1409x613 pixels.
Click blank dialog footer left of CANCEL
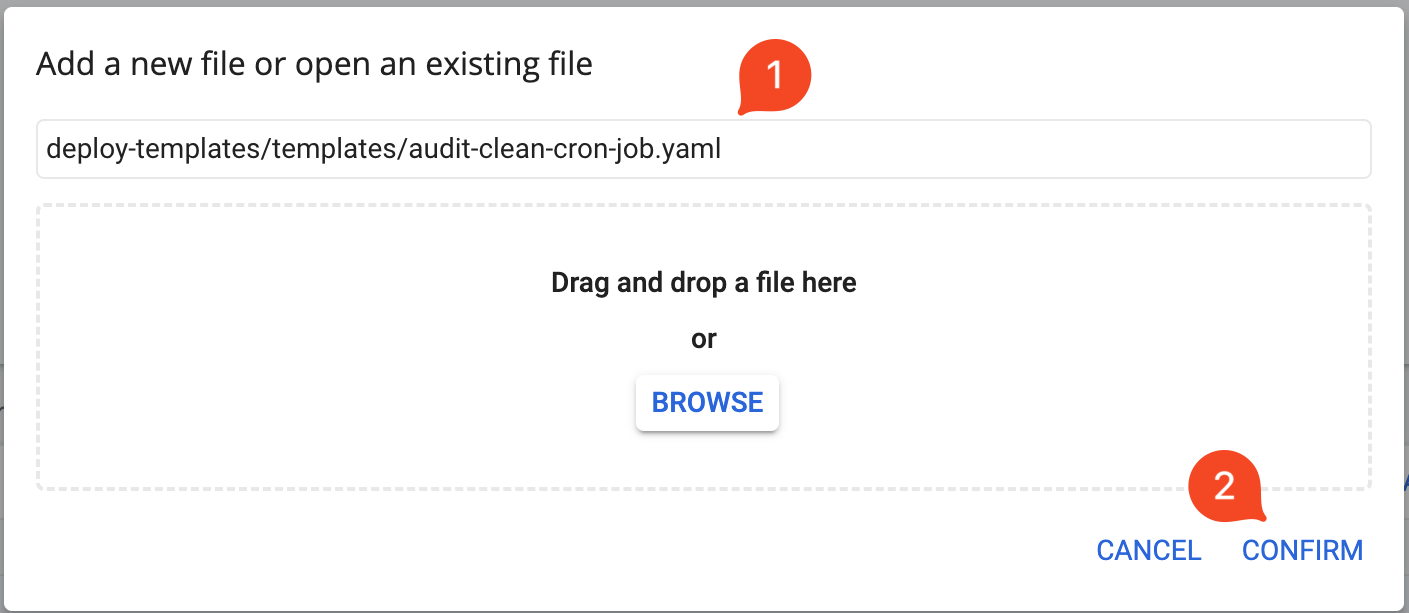pyautogui.click(x=560, y=550)
